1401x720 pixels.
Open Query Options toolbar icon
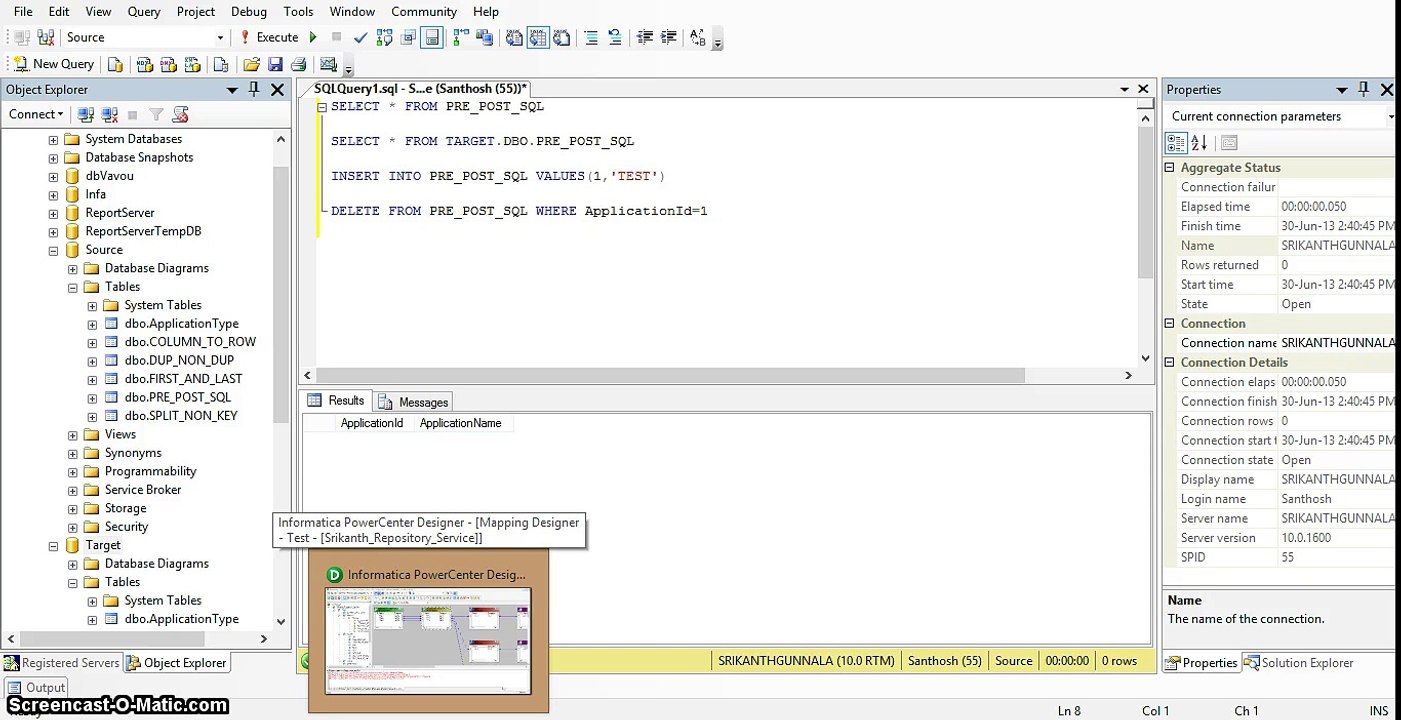coord(408,37)
